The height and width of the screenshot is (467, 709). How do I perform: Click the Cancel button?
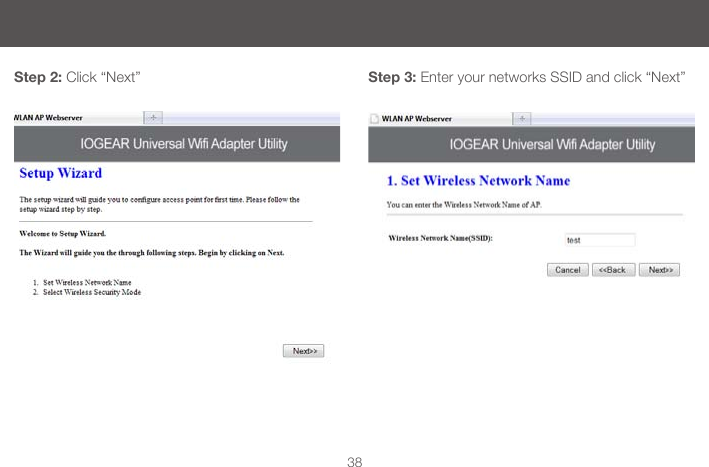pyautogui.click(x=567, y=270)
